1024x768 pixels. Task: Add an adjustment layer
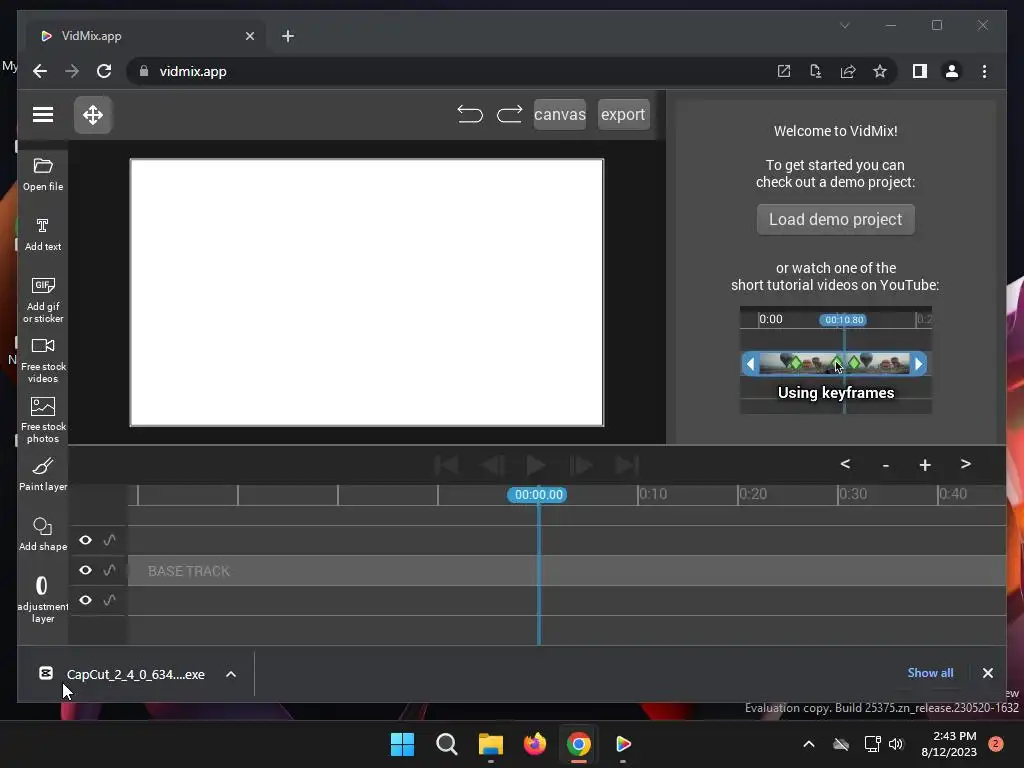(43, 600)
